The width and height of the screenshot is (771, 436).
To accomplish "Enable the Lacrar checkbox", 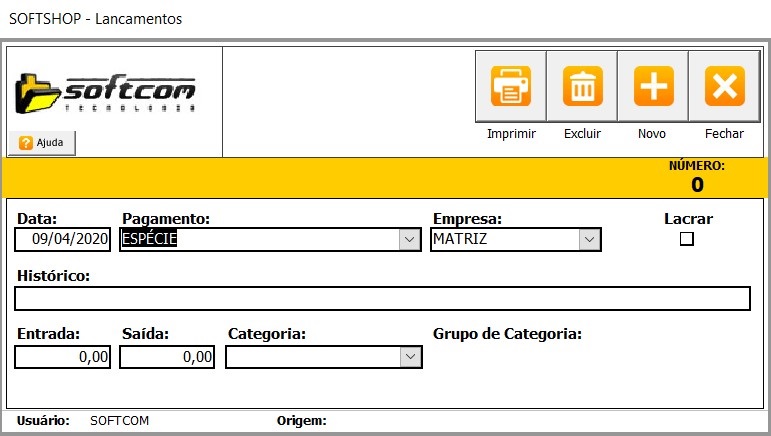I will pyautogui.click(x=686, y=239).
